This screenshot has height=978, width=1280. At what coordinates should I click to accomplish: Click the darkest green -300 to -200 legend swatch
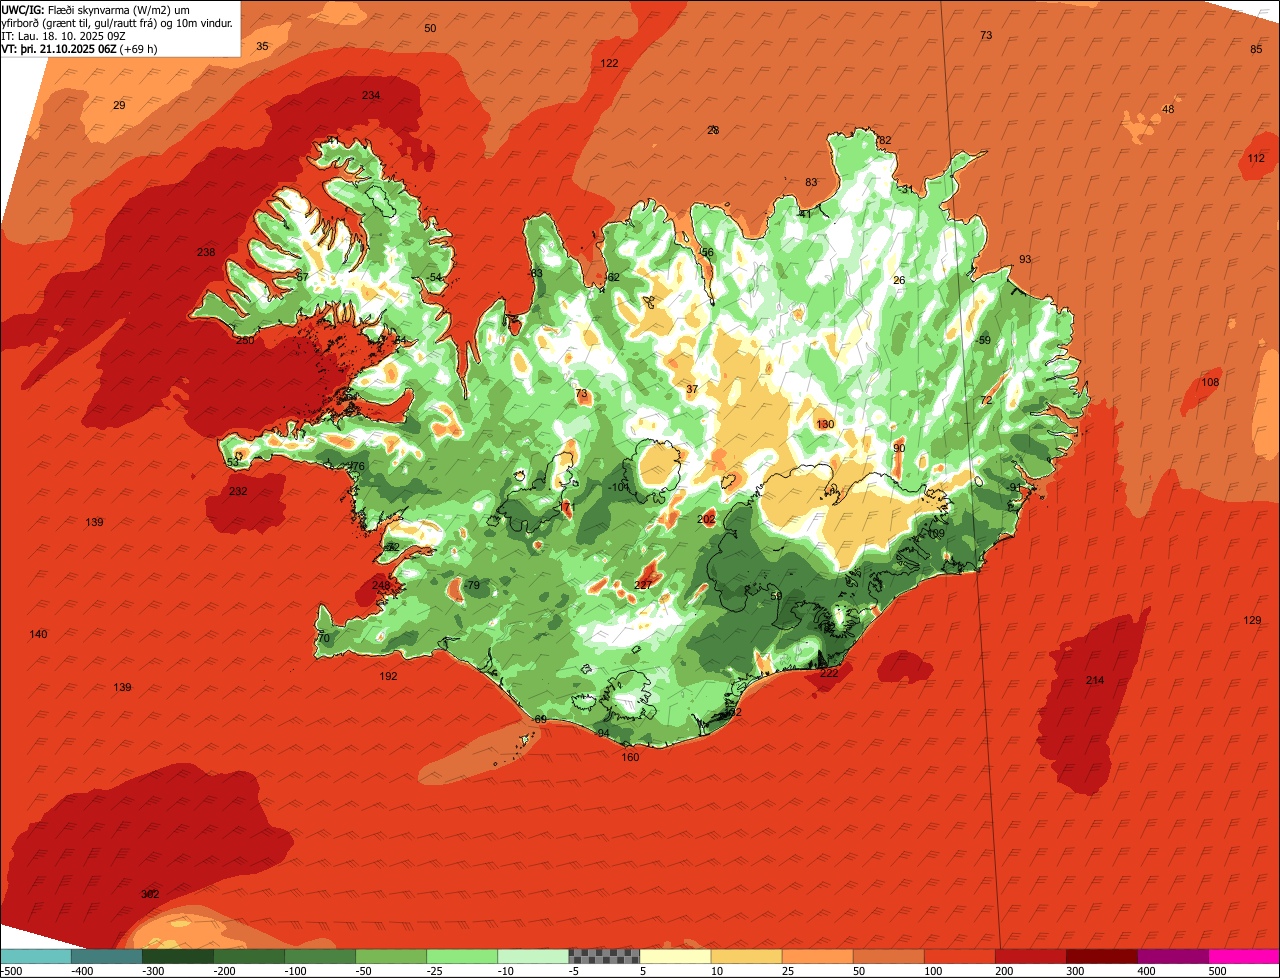coord(178,956)
